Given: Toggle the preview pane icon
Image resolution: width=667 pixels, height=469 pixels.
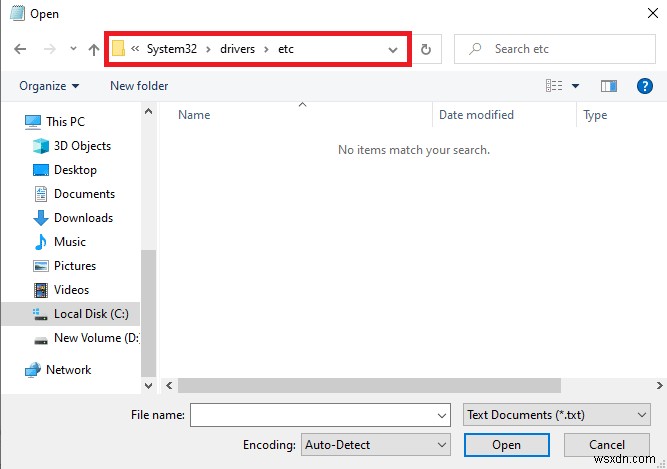Looking at the screenshot, I should click(x=609, y=86).
